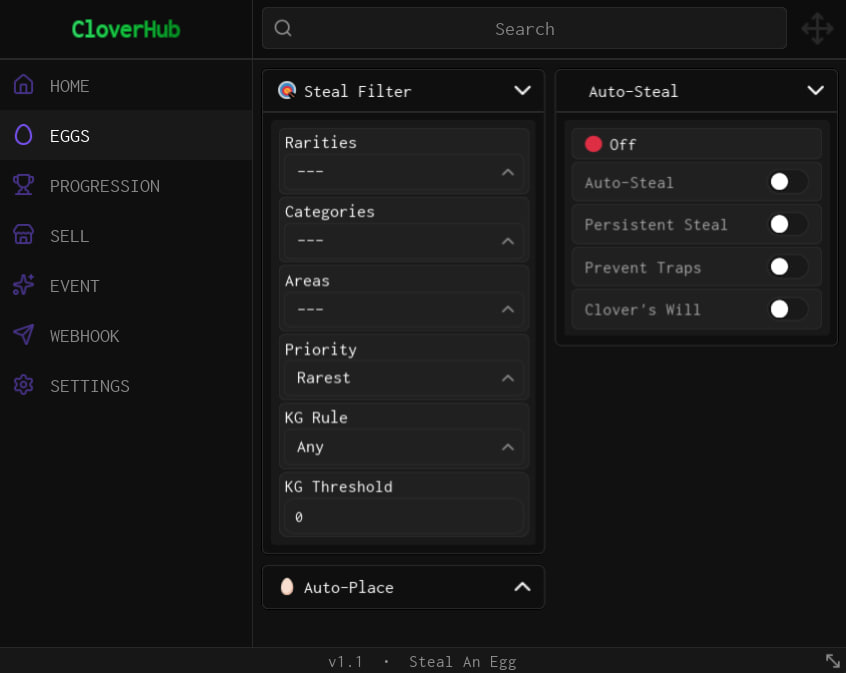Enable the Auto-Steal toggle
This screenshot has height=673, width=846.
pos(788,182)
